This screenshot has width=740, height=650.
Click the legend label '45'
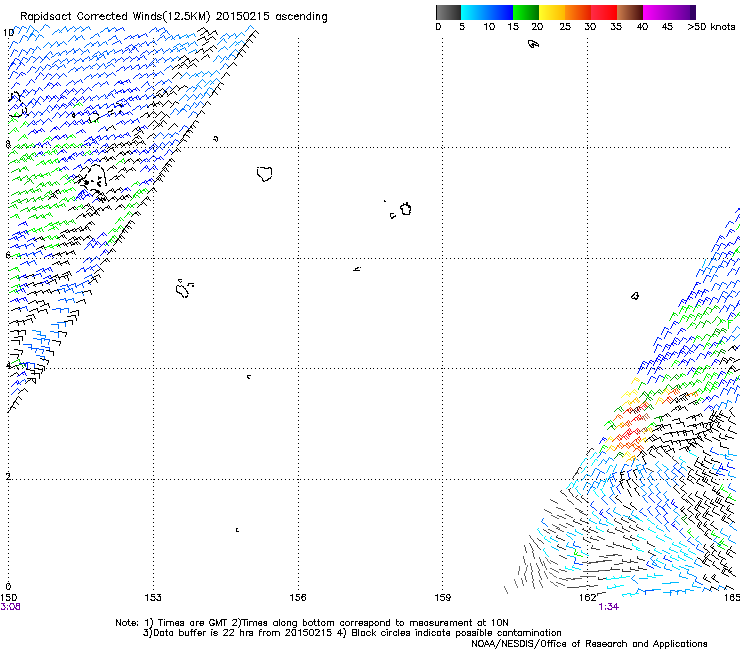click(667, 27)
